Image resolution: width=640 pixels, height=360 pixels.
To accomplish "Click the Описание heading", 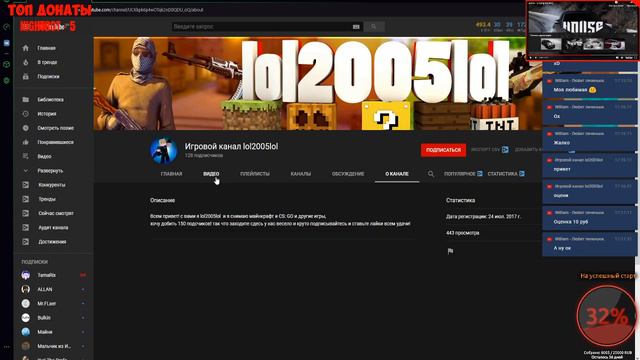I will pyautogui.click(x=162, y=200).
